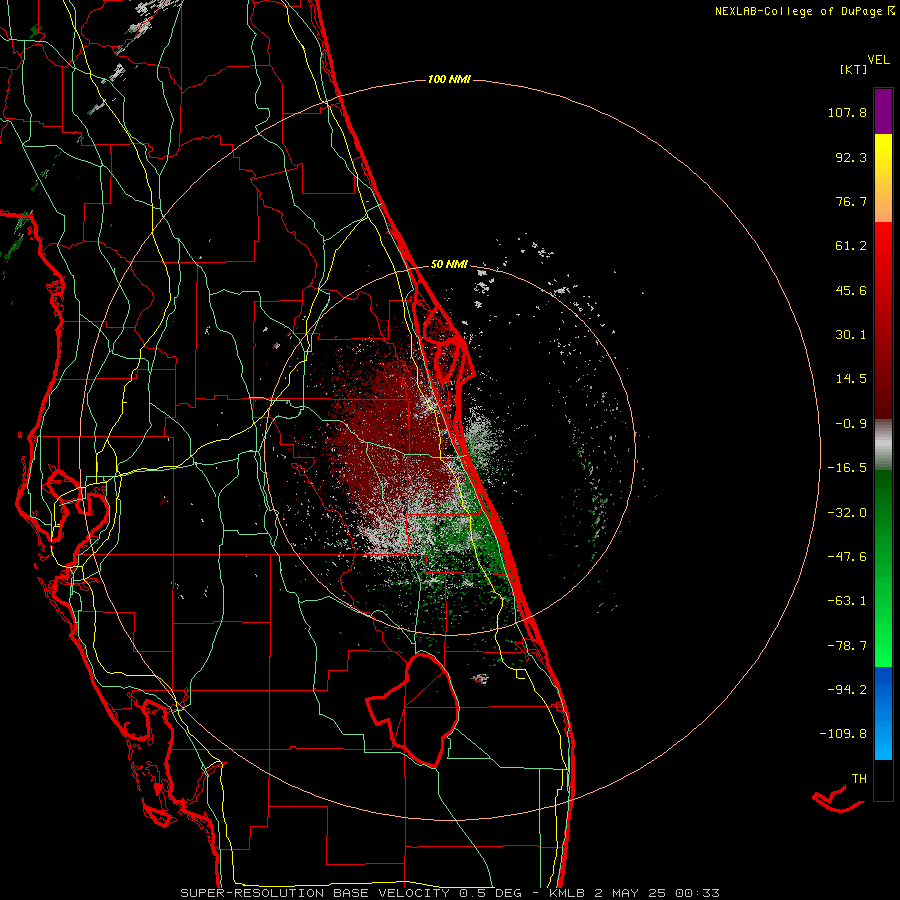Screen dimensions: 900x900
Task: Click the -0.9 scale label
Action: [x=851, y=424]
